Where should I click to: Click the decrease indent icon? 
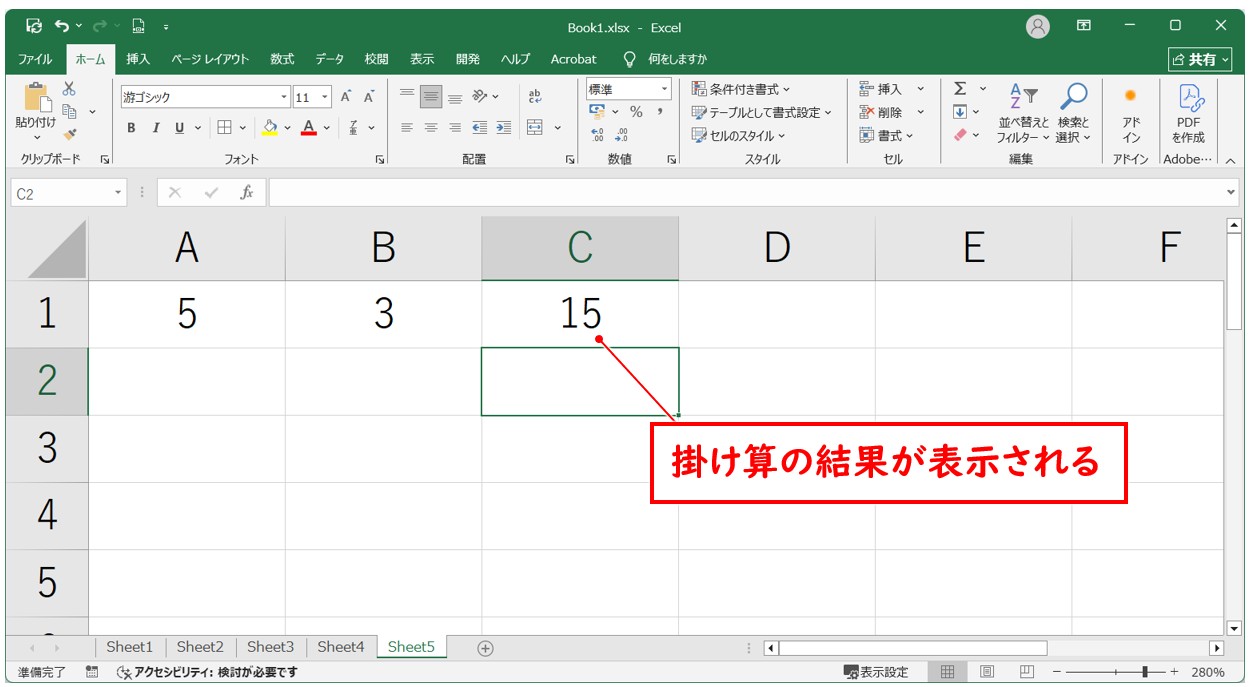coord(480,127)
